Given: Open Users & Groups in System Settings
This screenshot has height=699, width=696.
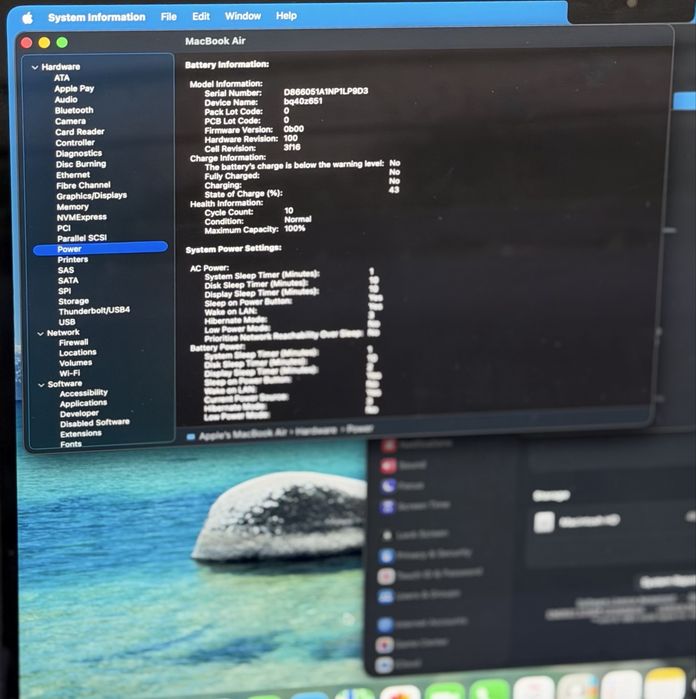Looking at the screenshot, I should click(x=419, y=596).
